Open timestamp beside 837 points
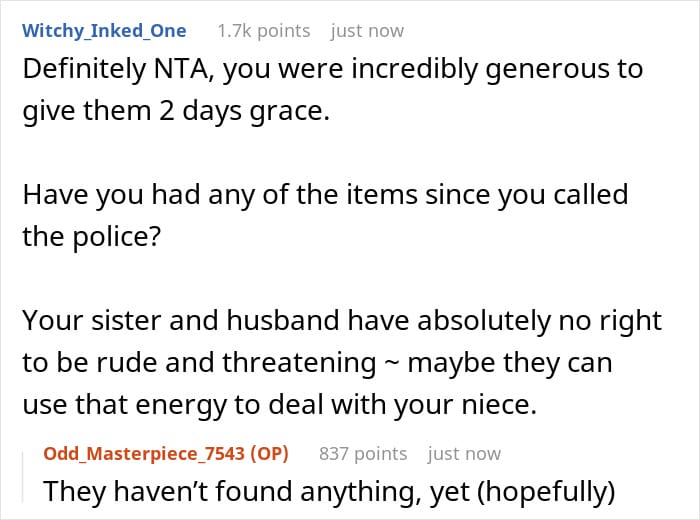 pyautogui.click(x=464, y=453)
